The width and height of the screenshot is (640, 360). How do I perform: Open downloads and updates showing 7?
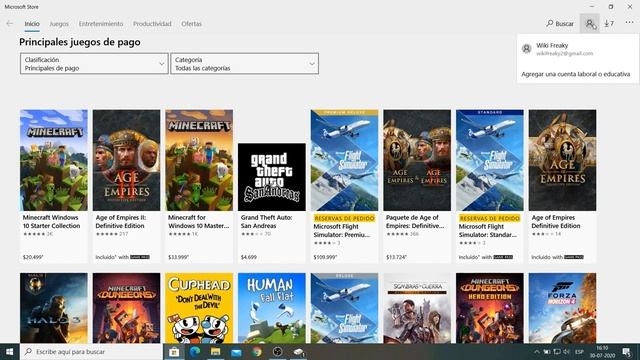pyautogui.click(x=609, y=24)
